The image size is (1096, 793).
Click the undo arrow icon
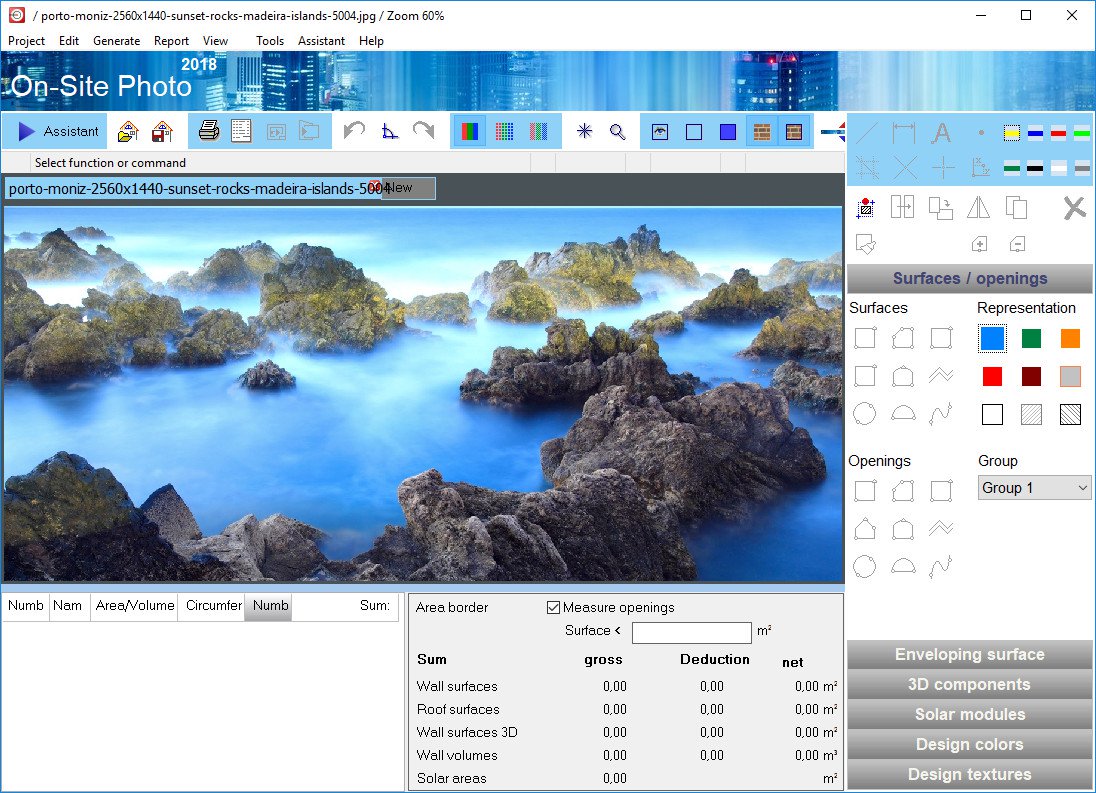[x=354, y=131]
